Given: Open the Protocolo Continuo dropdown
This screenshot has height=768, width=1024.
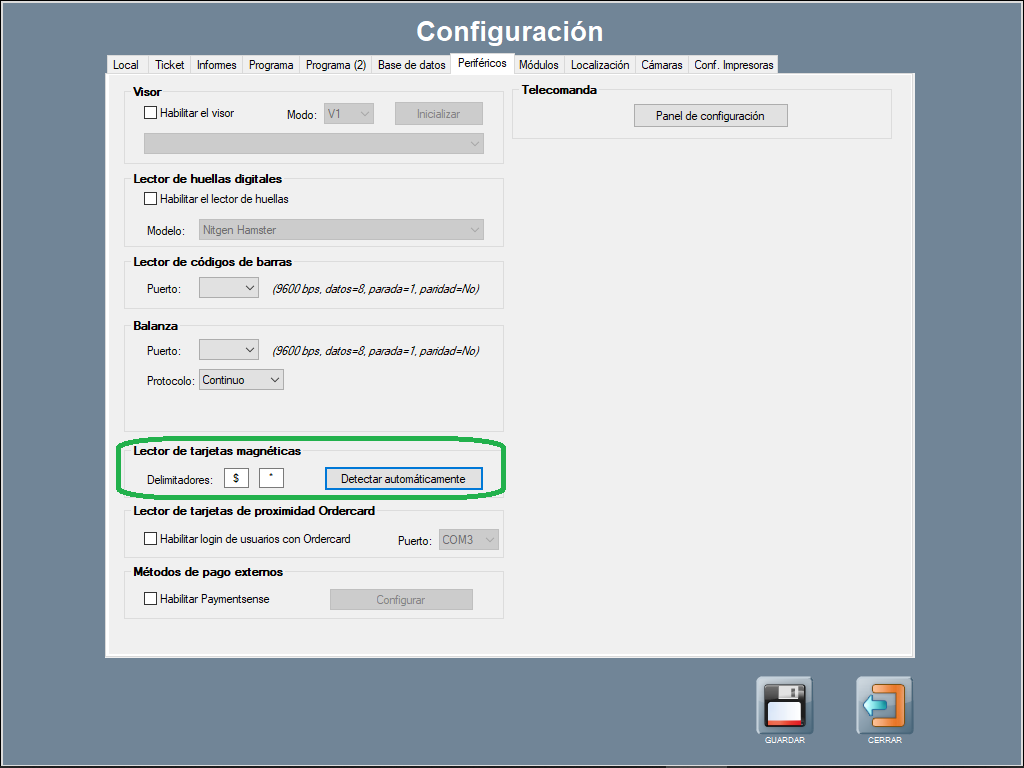Looking at the screenshot, I should (241, 380).
